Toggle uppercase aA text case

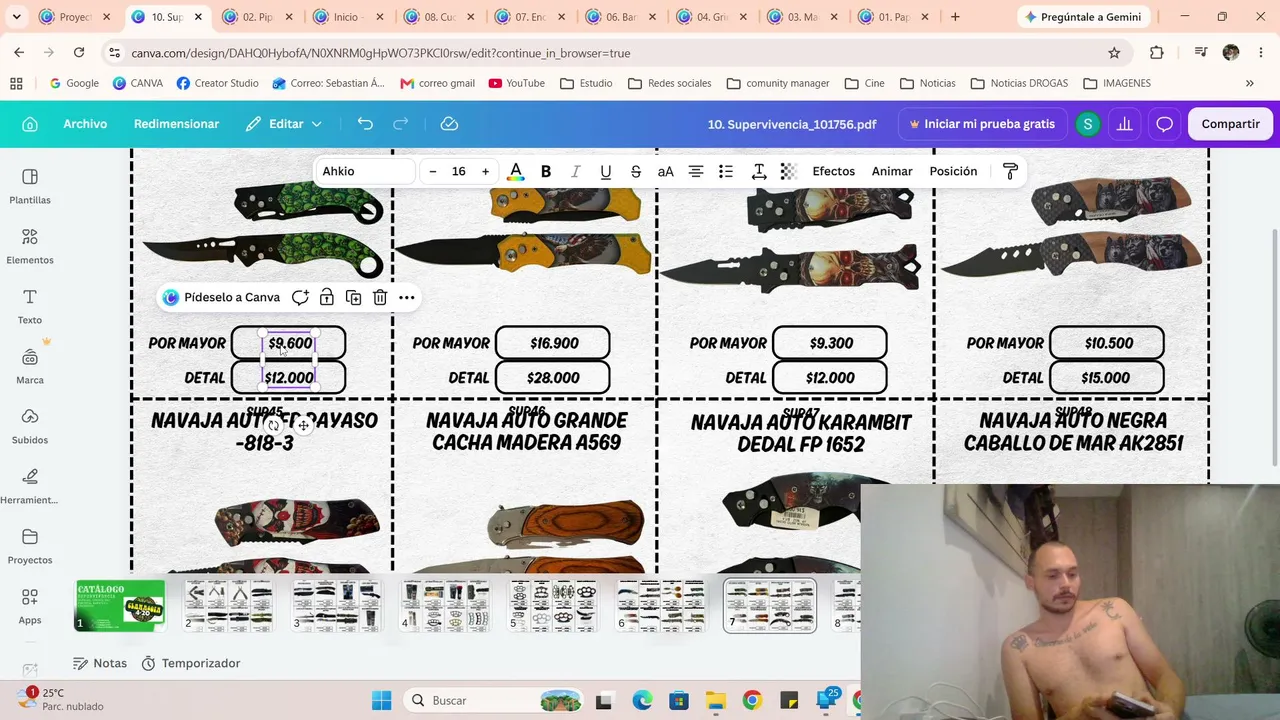tap(665, 171)
